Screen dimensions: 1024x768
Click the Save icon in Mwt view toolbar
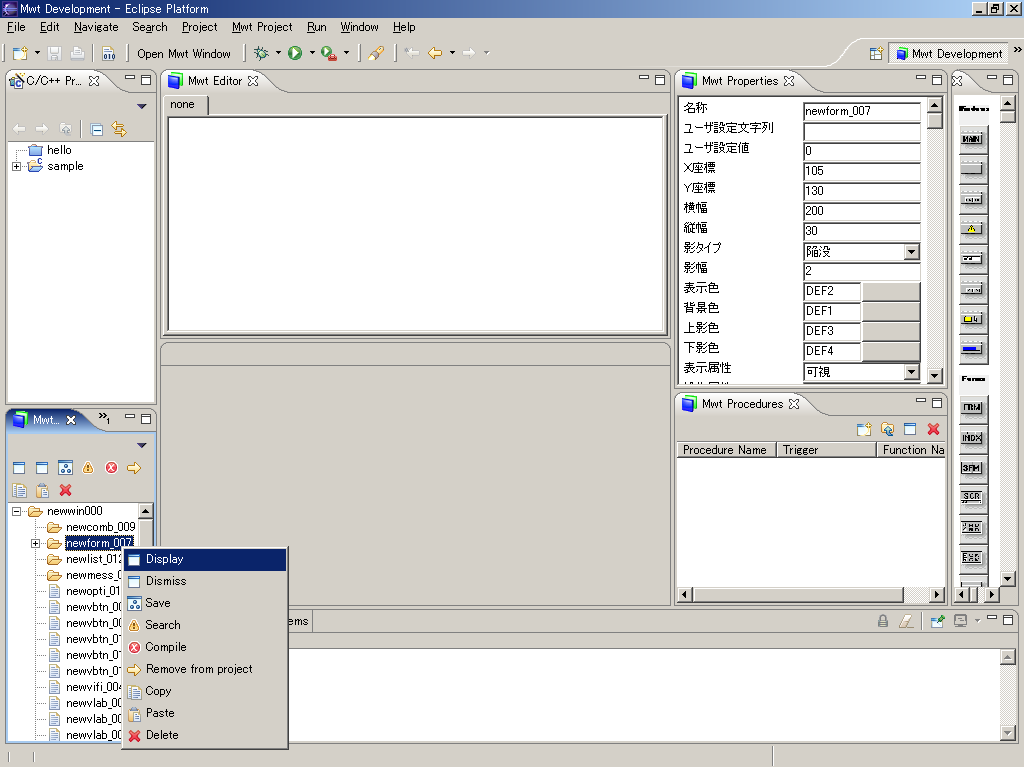click(x=65, y=468)
